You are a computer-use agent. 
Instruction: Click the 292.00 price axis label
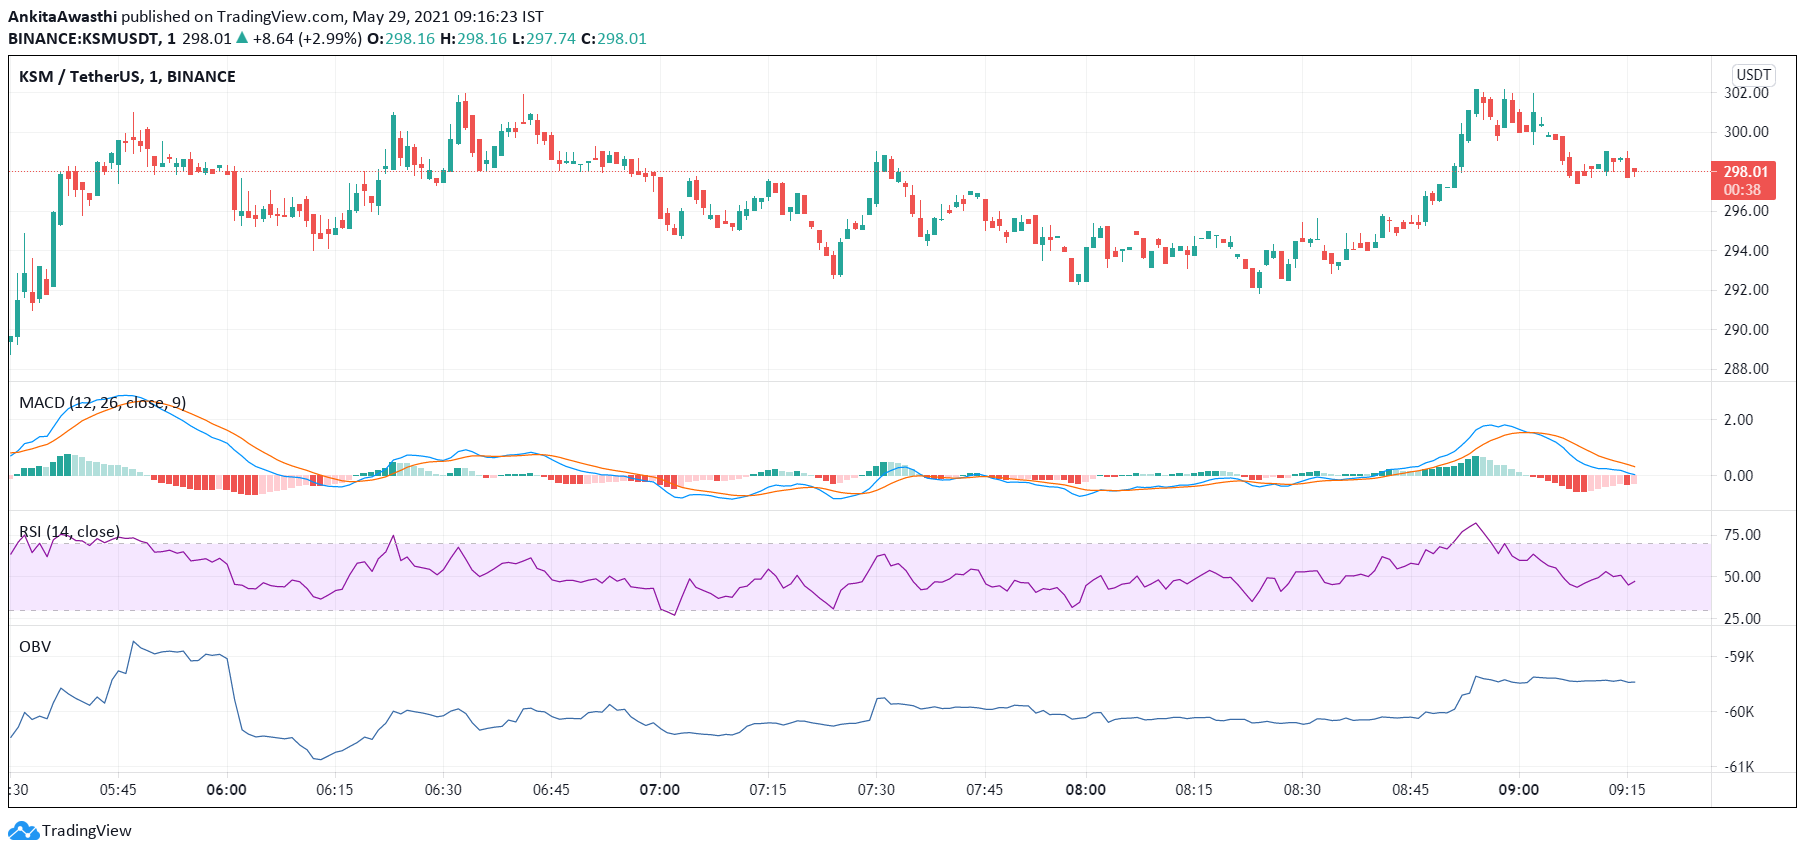pyautogui.click(x=1746, y=290)
